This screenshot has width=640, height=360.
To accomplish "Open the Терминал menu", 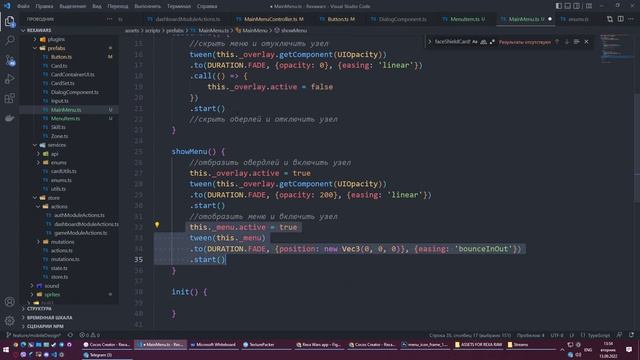I will tap(179, 6).
